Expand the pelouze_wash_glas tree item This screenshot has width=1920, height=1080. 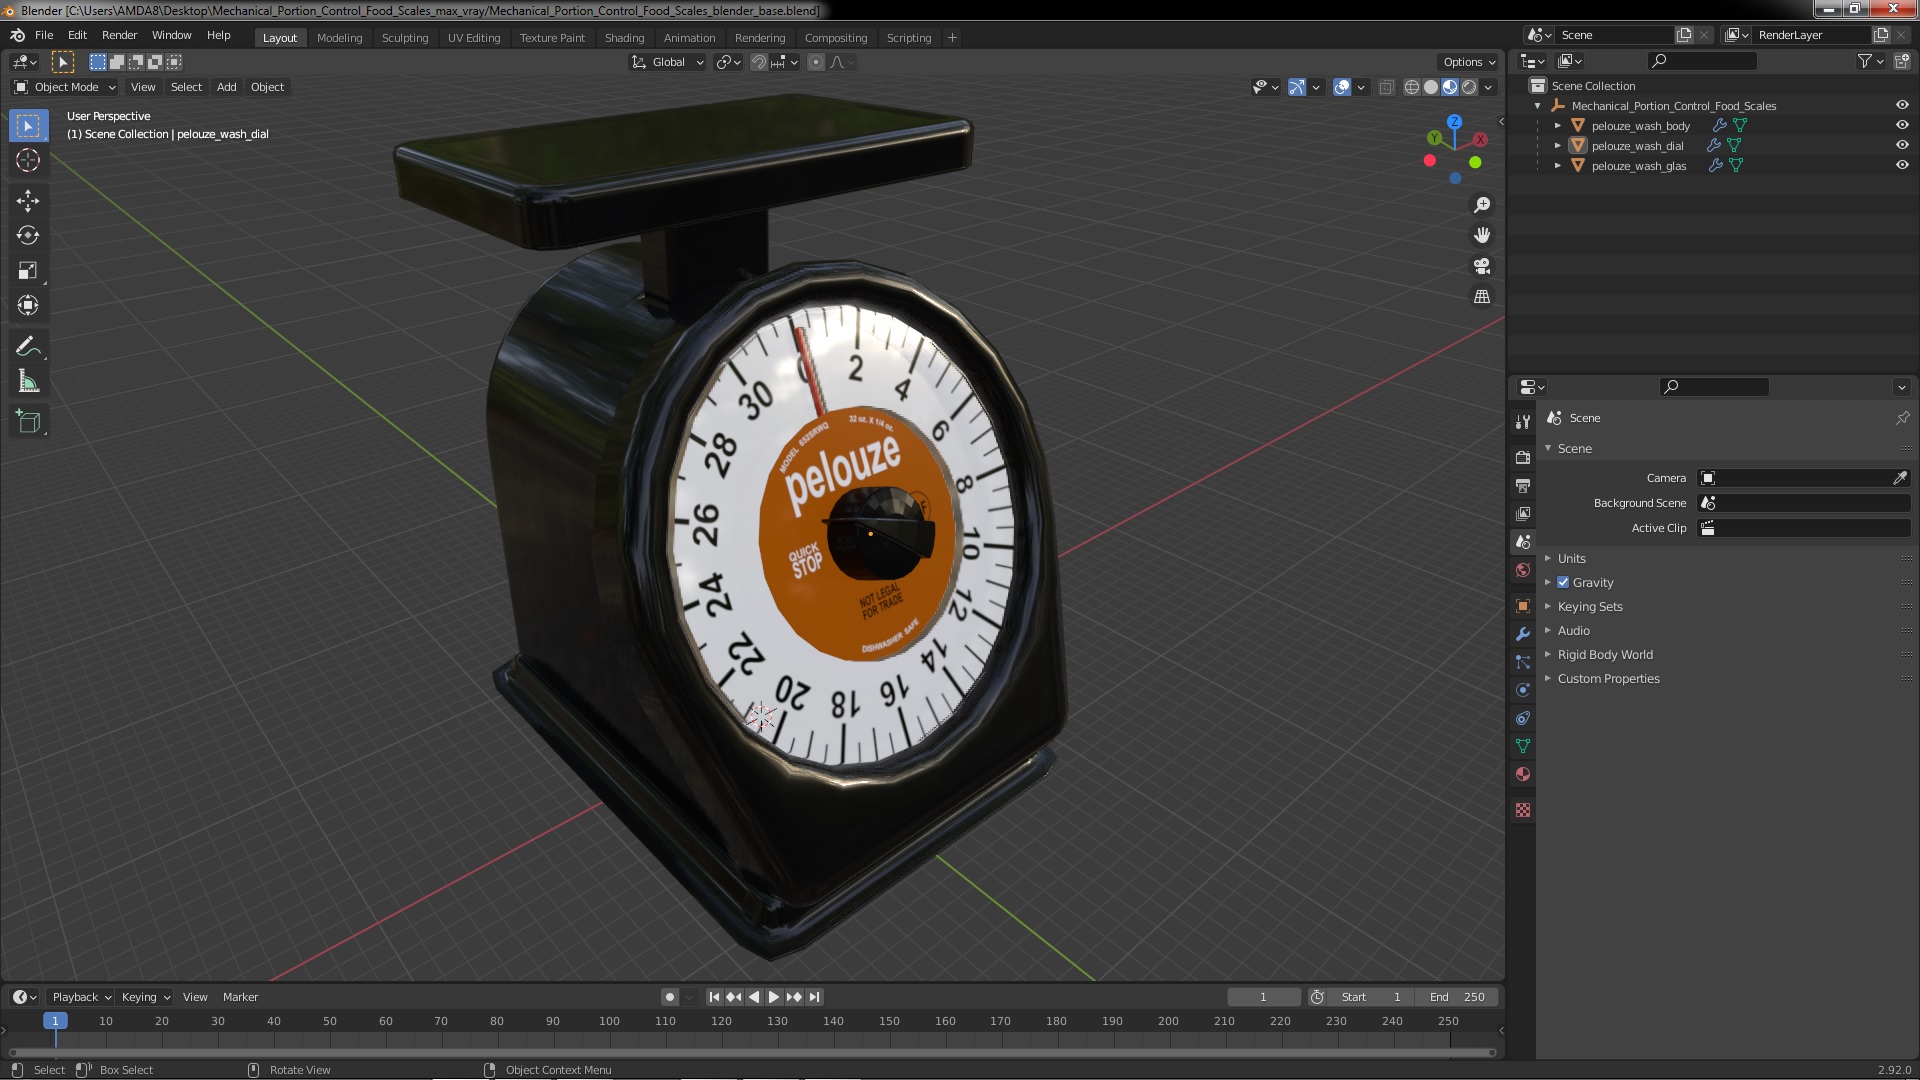(1557, 166)
